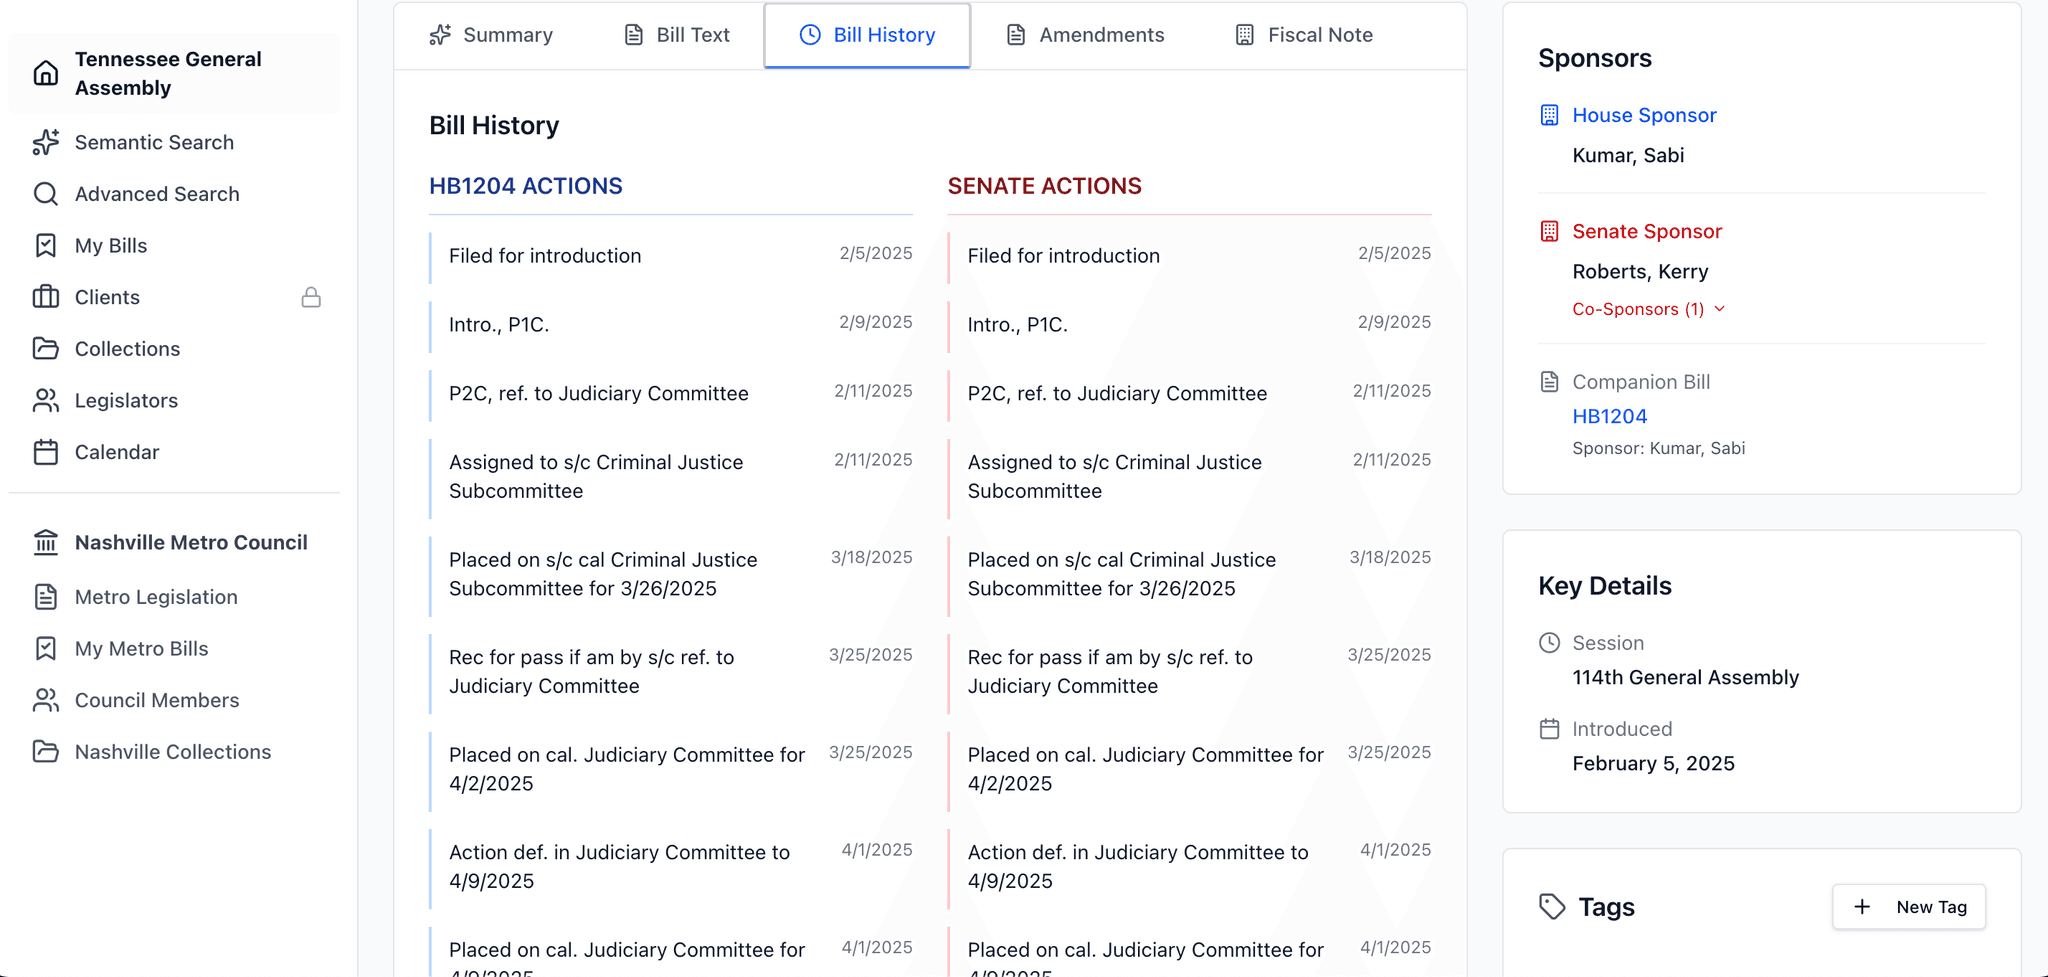Go to Nashville Collections in the sidebar
This screenshot has height=977, width=2048.
point(173,752)
